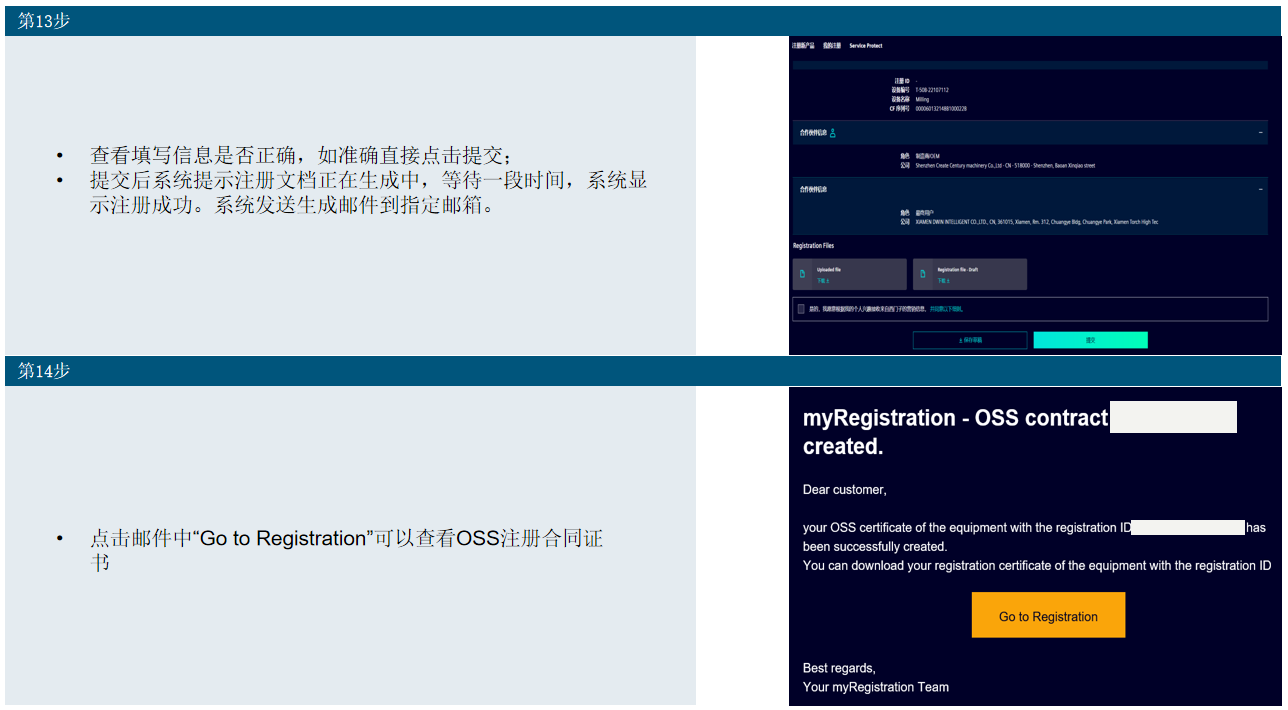The image size is (1288, 710).
Task: Open the 注册新产品 menu item
Action: click(802, 46)
